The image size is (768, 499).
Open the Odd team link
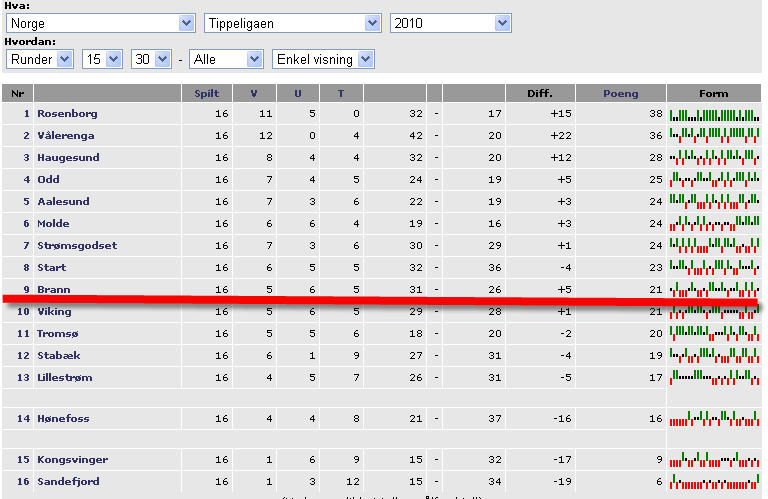coord(48,180)
